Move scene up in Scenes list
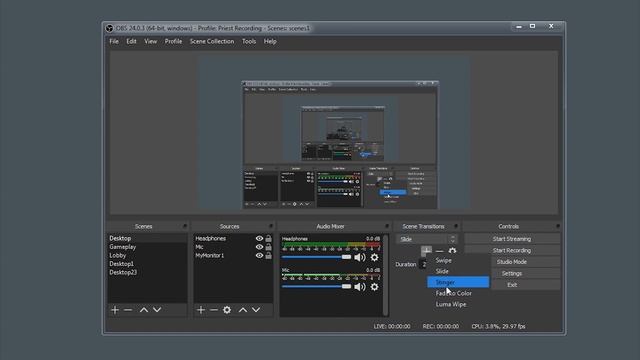Image resolution: width=640 pixels, height=360 pixels. 144,310
